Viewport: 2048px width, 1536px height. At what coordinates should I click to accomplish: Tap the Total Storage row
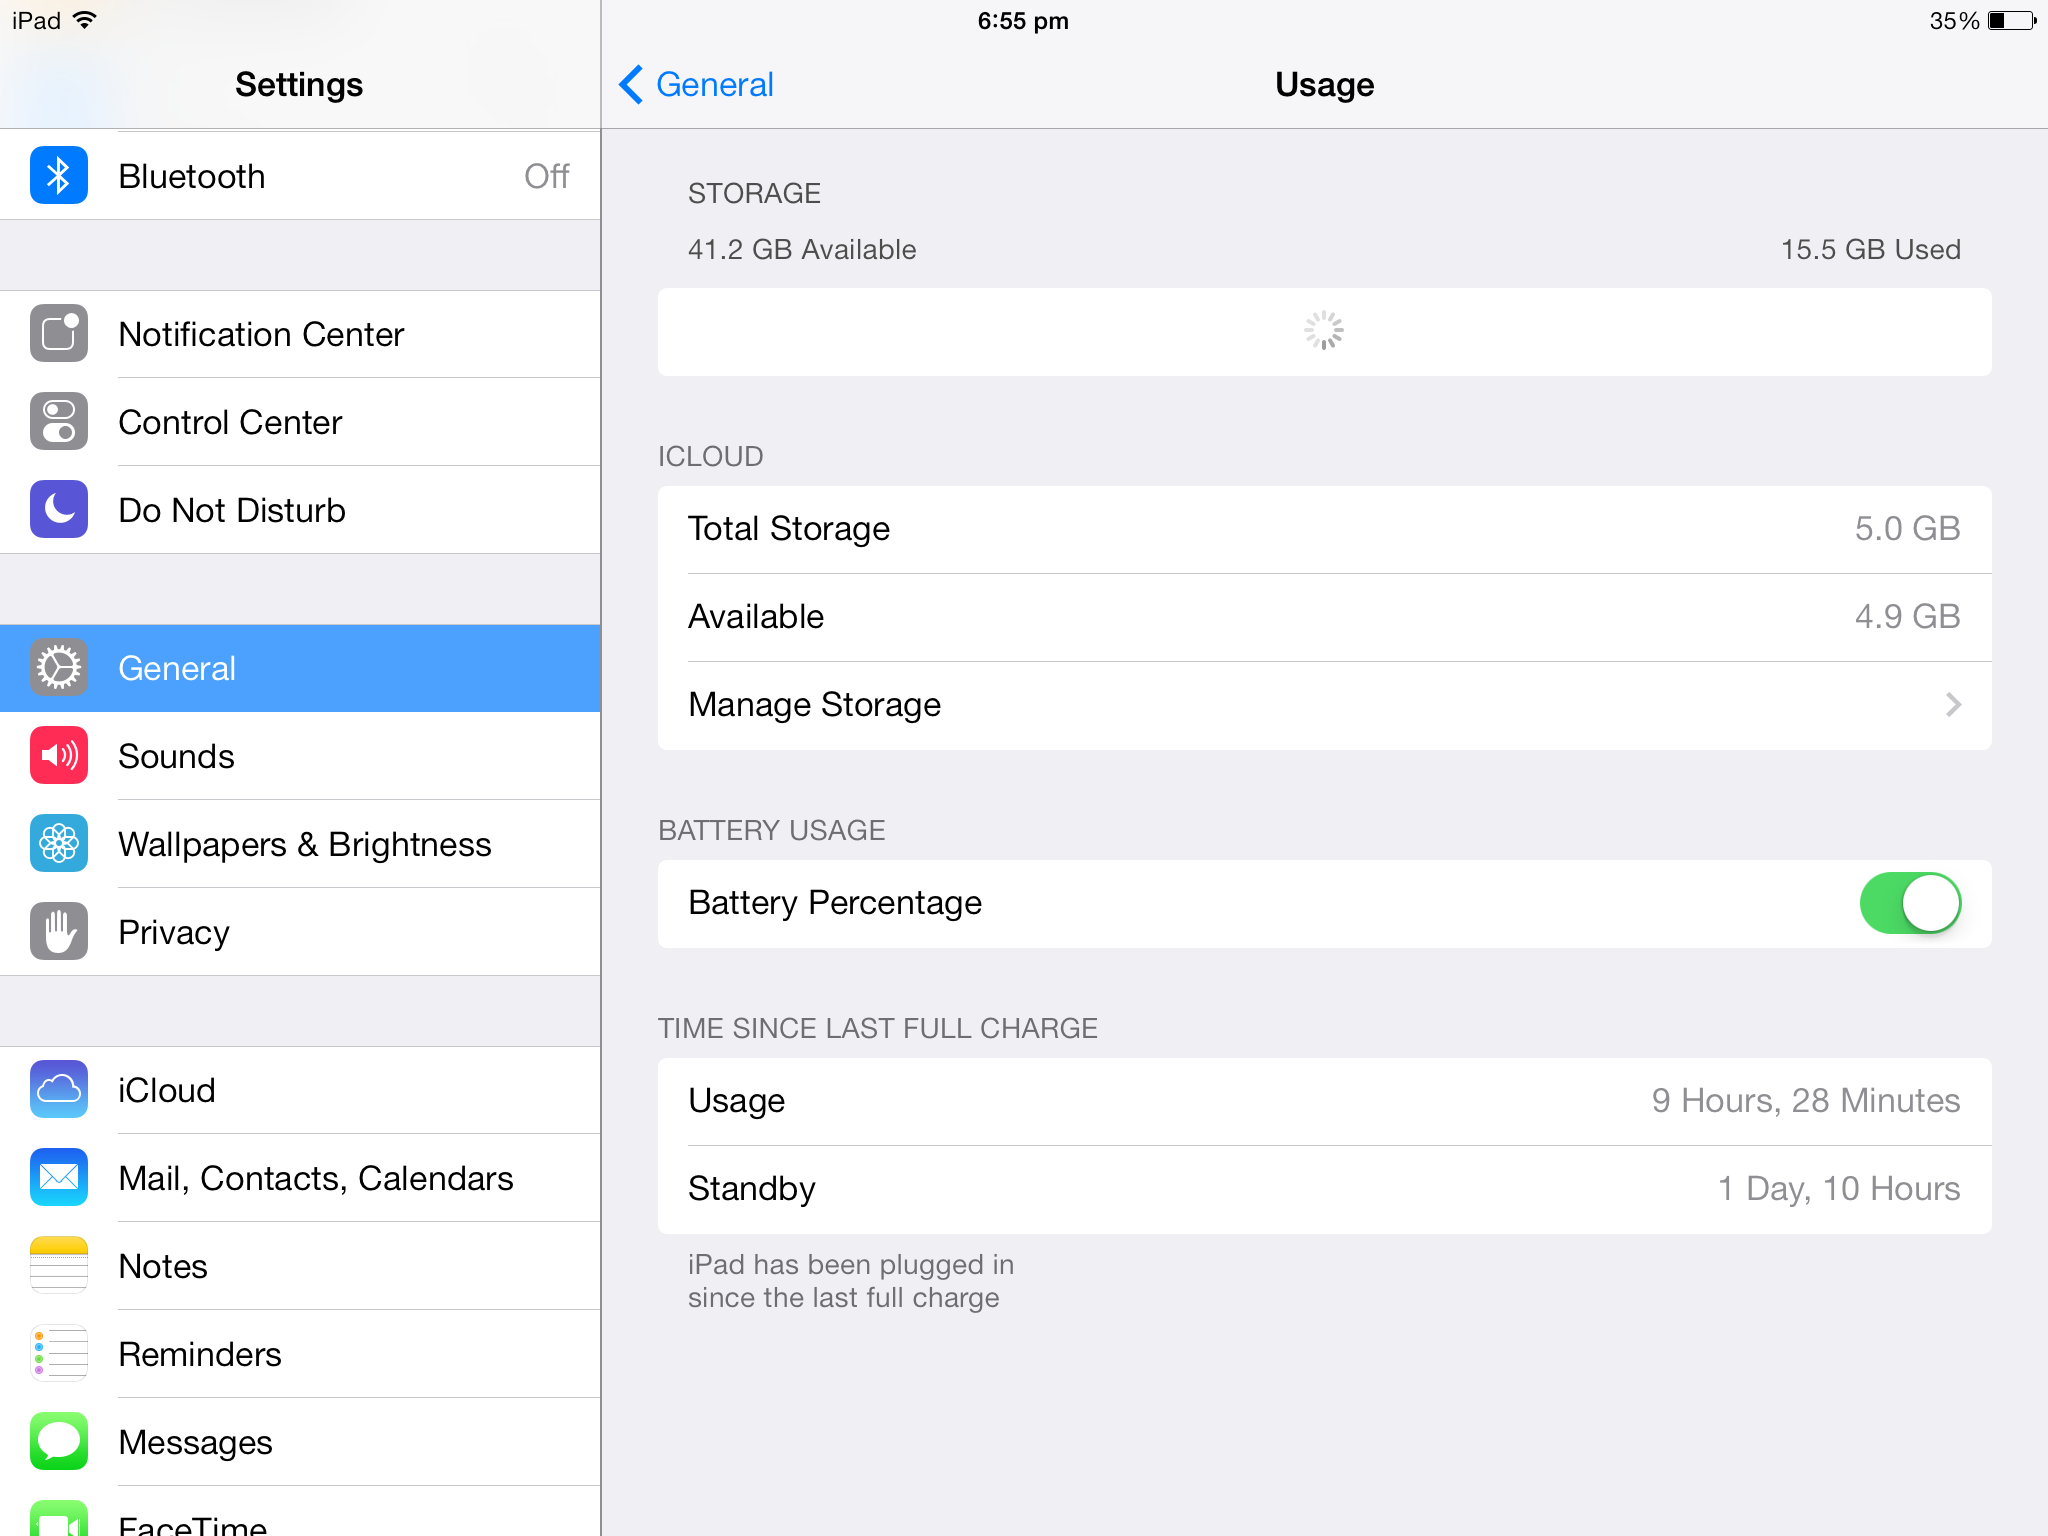coord(1323,529)
